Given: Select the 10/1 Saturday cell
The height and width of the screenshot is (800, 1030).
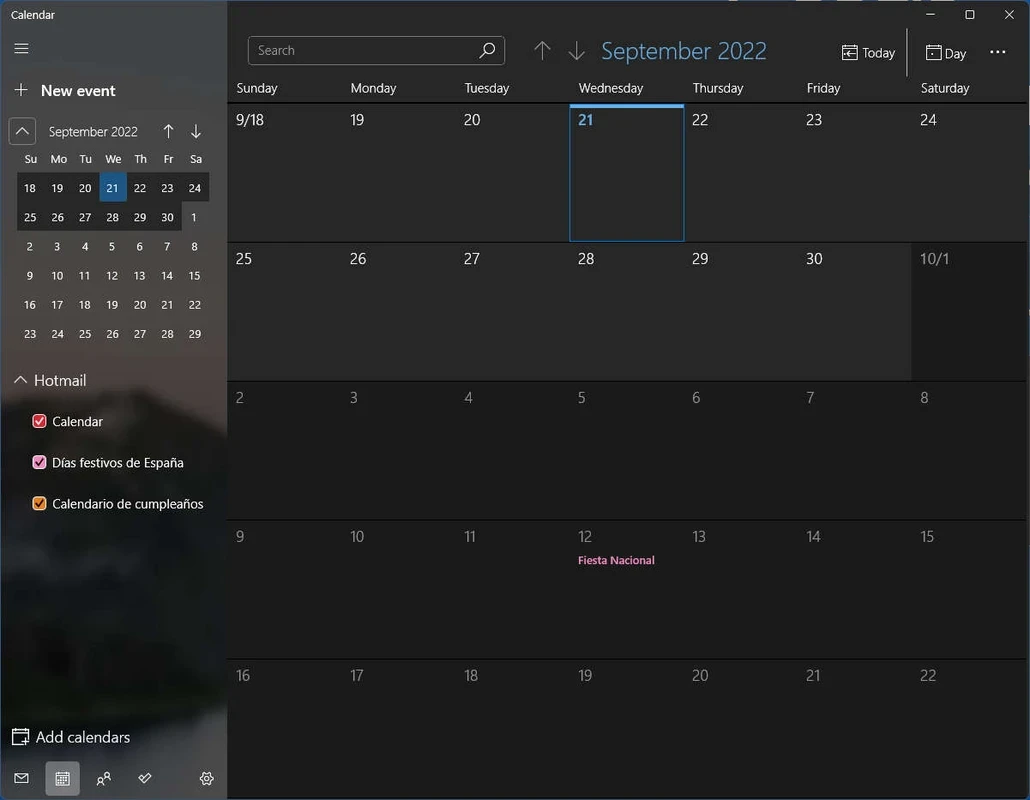Looking at the screenshot, I should coord(968,312).
